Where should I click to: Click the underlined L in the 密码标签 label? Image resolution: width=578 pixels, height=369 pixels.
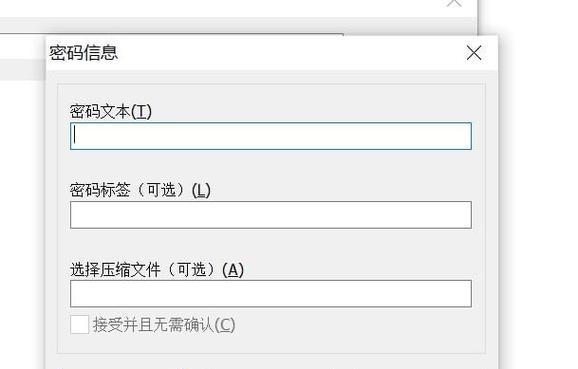[x=201, y=190]
